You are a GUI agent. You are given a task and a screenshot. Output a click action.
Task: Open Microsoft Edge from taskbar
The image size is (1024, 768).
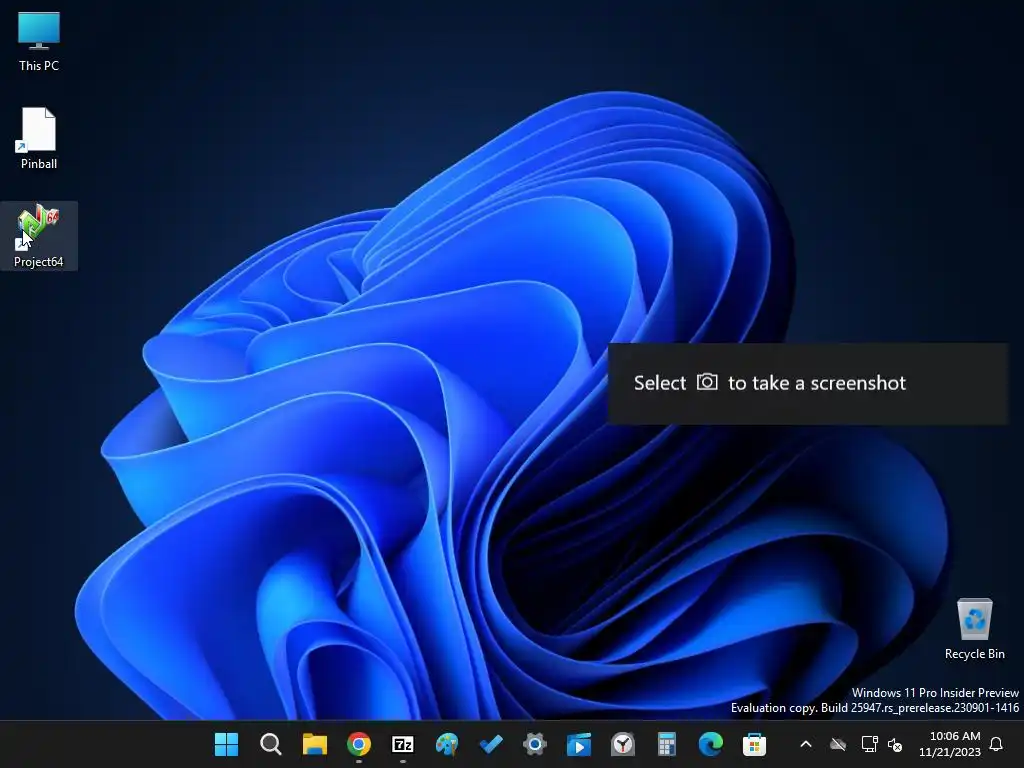(711, 744)
